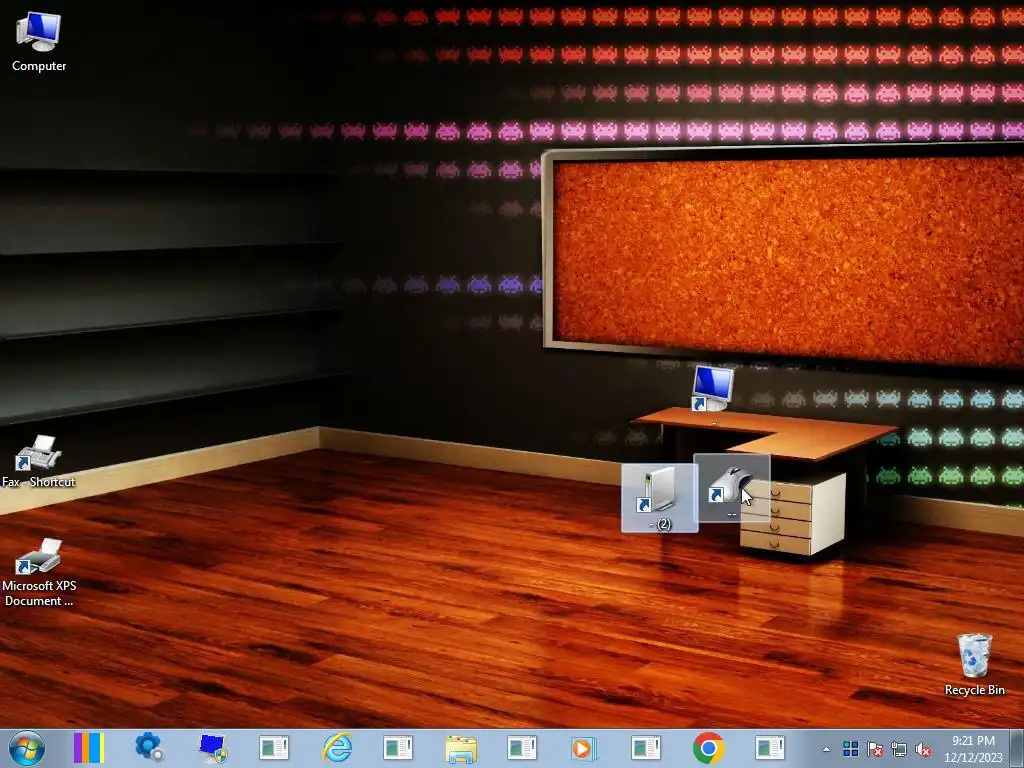Open the colorful striped app in taskbar
The width and height of the screenshot is (1024, 768).
tap(88, 748)
